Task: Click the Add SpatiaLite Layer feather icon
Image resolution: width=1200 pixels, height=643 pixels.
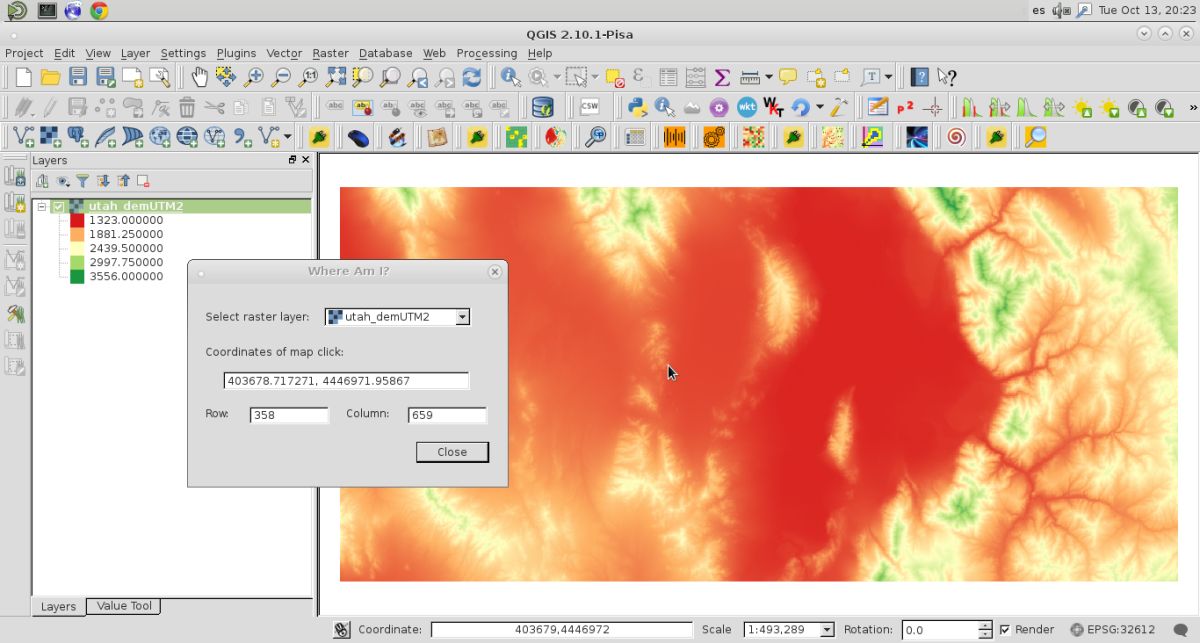Action: tap(104, 137)
